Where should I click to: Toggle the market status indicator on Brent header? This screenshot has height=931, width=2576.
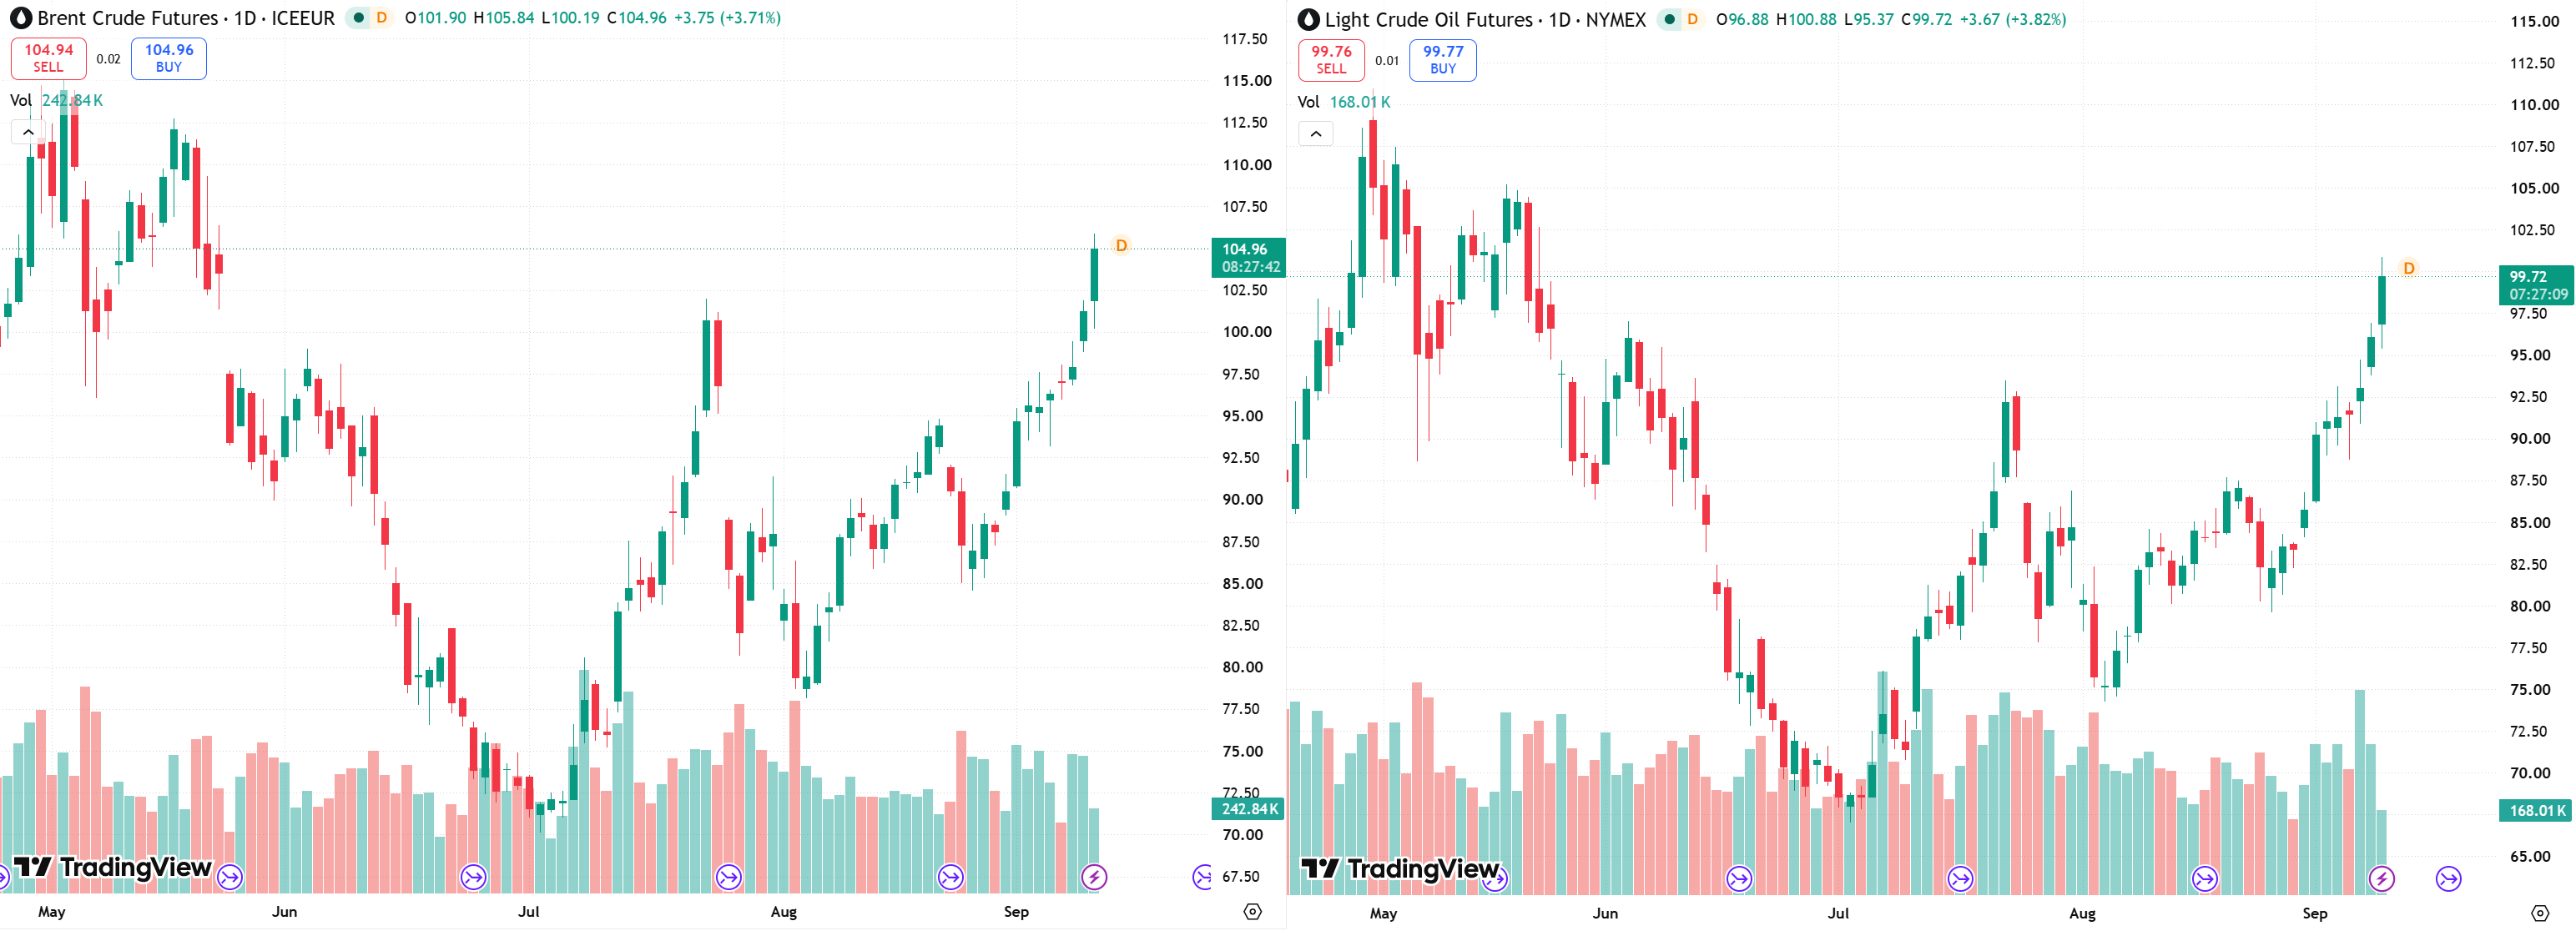pos(358,18)
